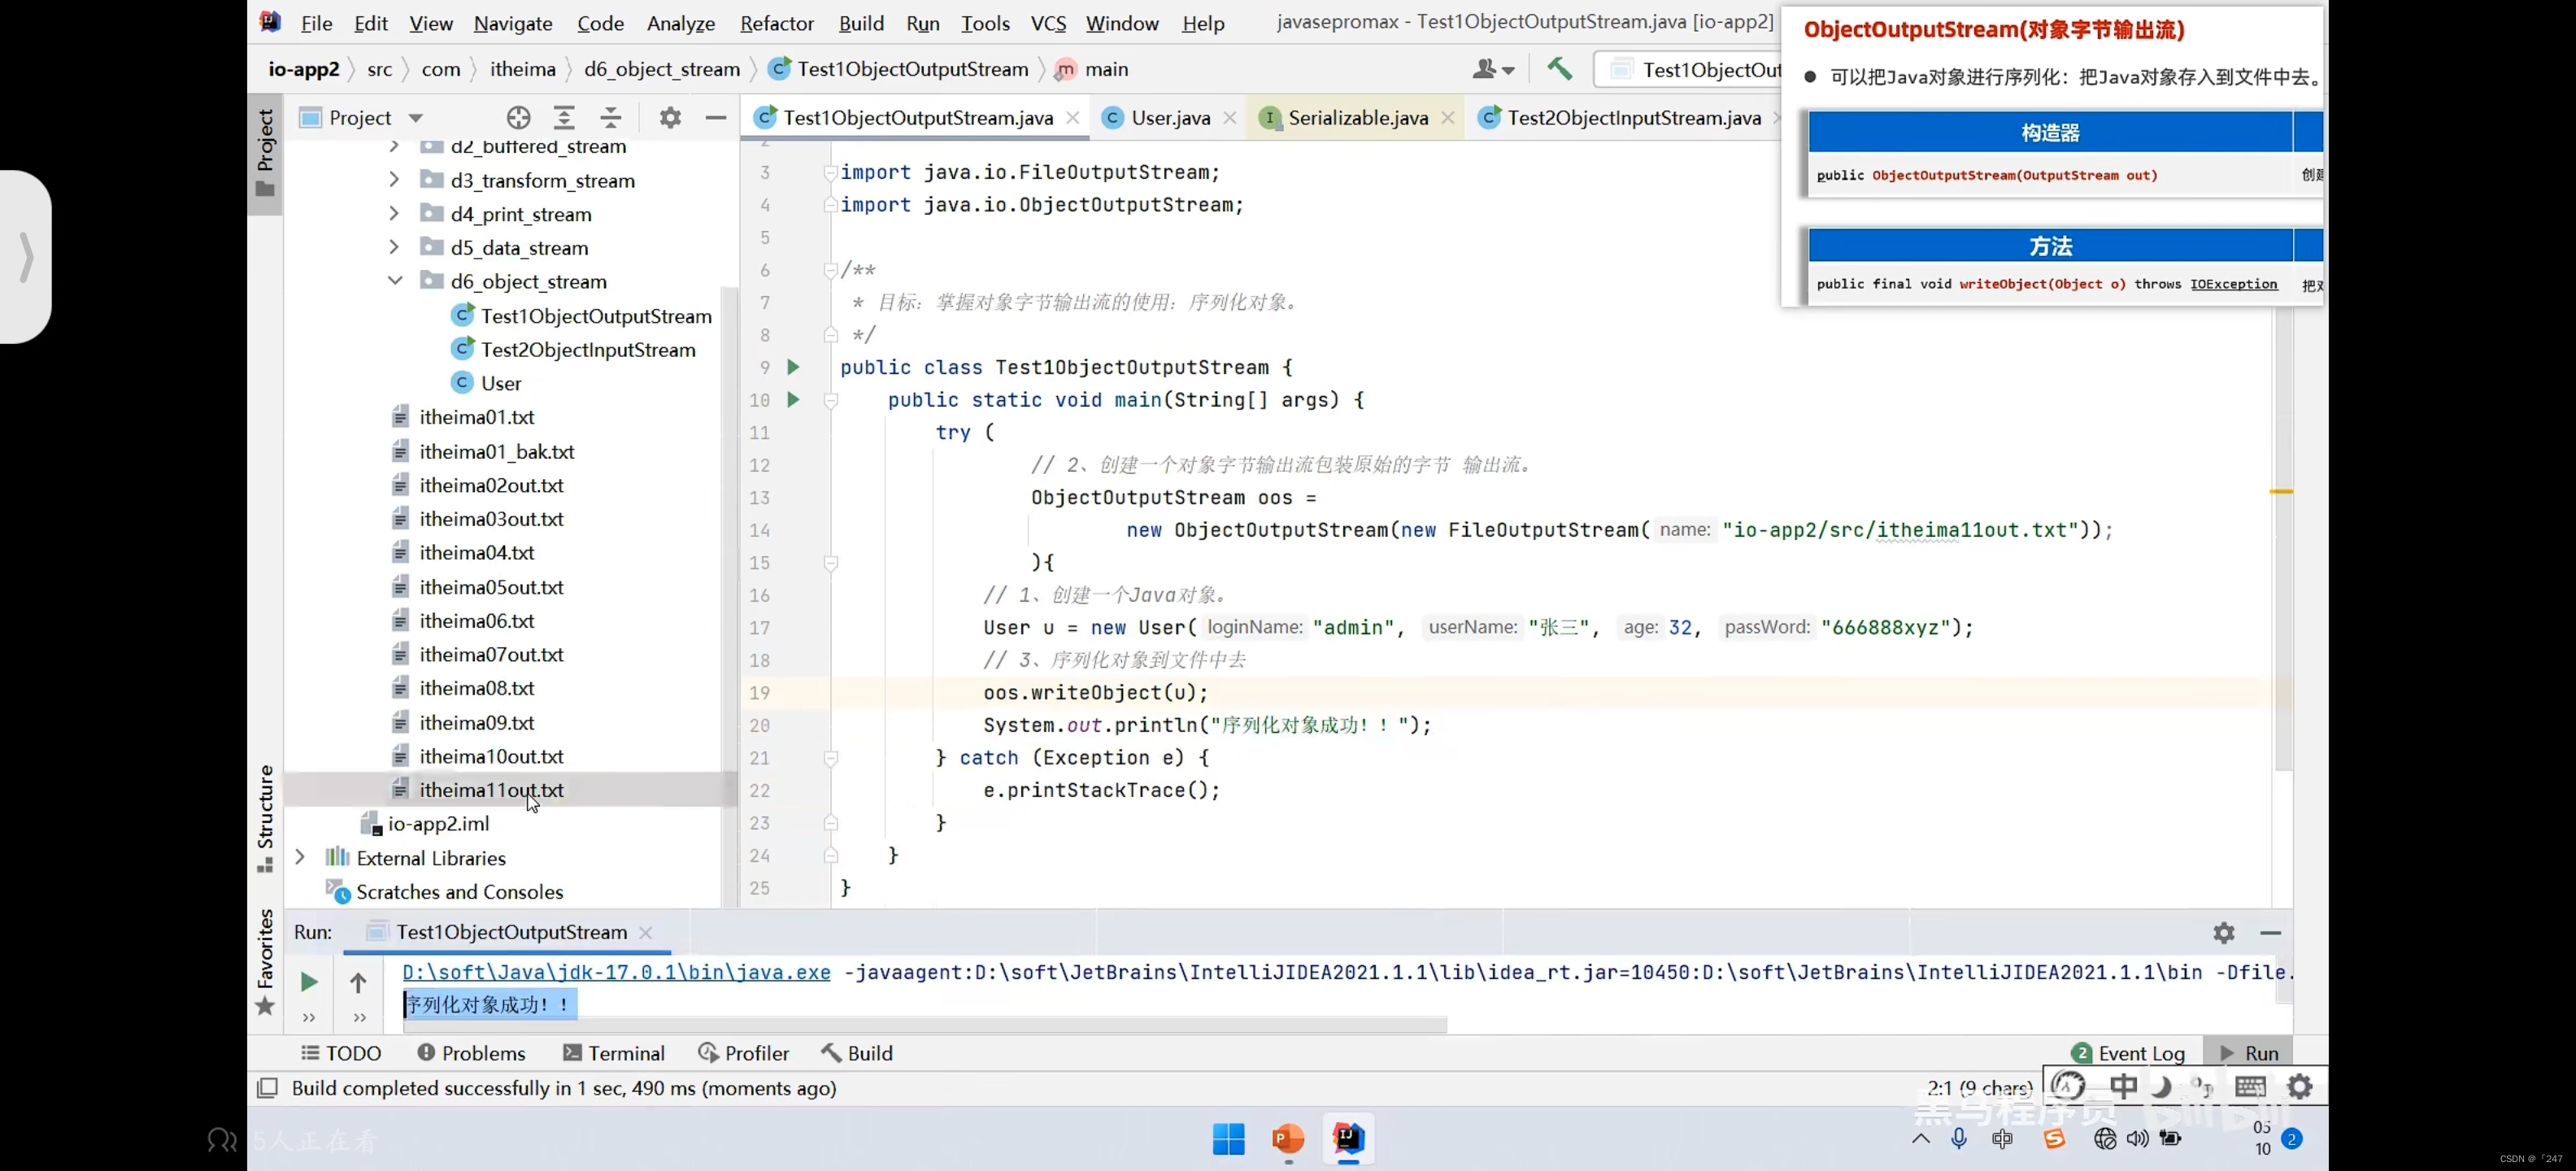Open the VCS menu

1048,23
